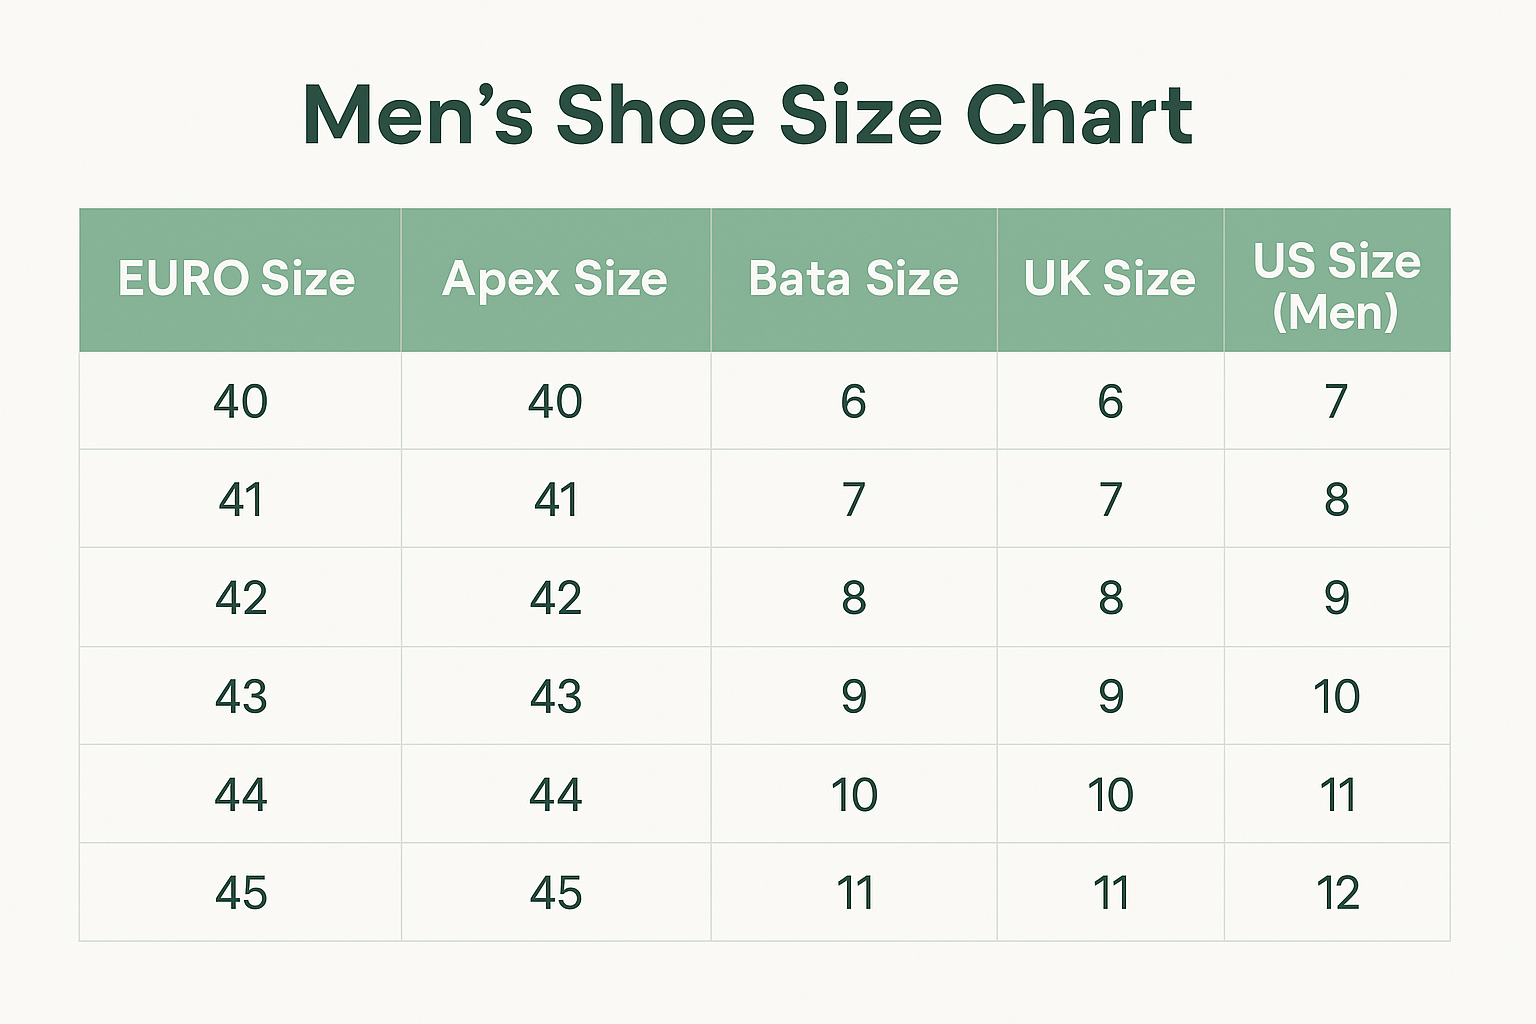
Task: Click the Bata Size header cell
Action: 854,280
